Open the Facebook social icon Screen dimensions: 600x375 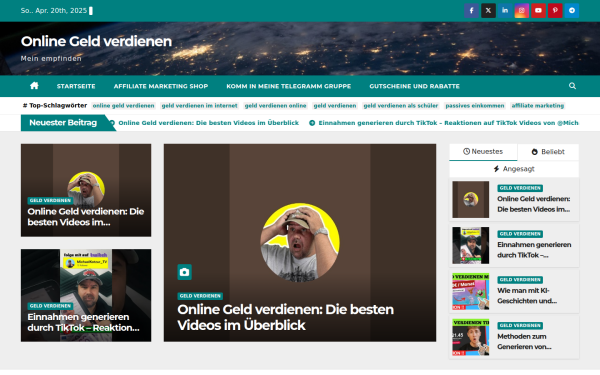(x=471, y=11)
